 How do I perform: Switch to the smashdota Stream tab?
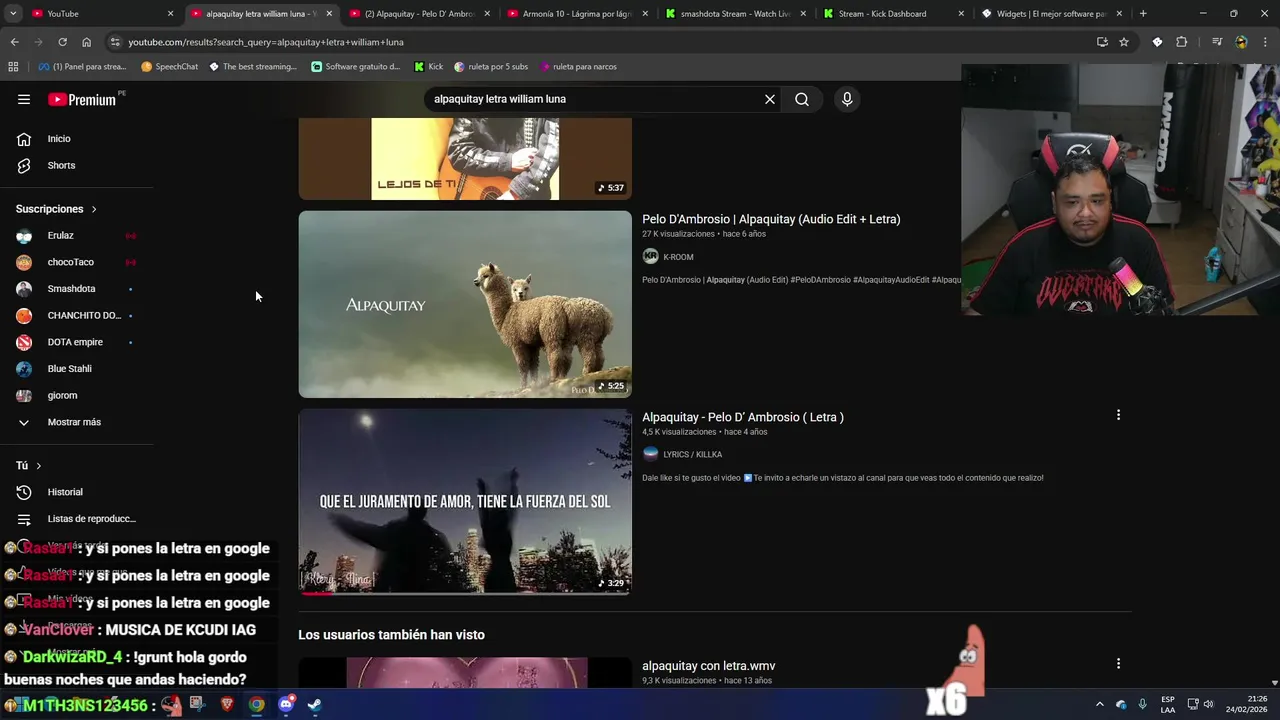coord(735,14)
